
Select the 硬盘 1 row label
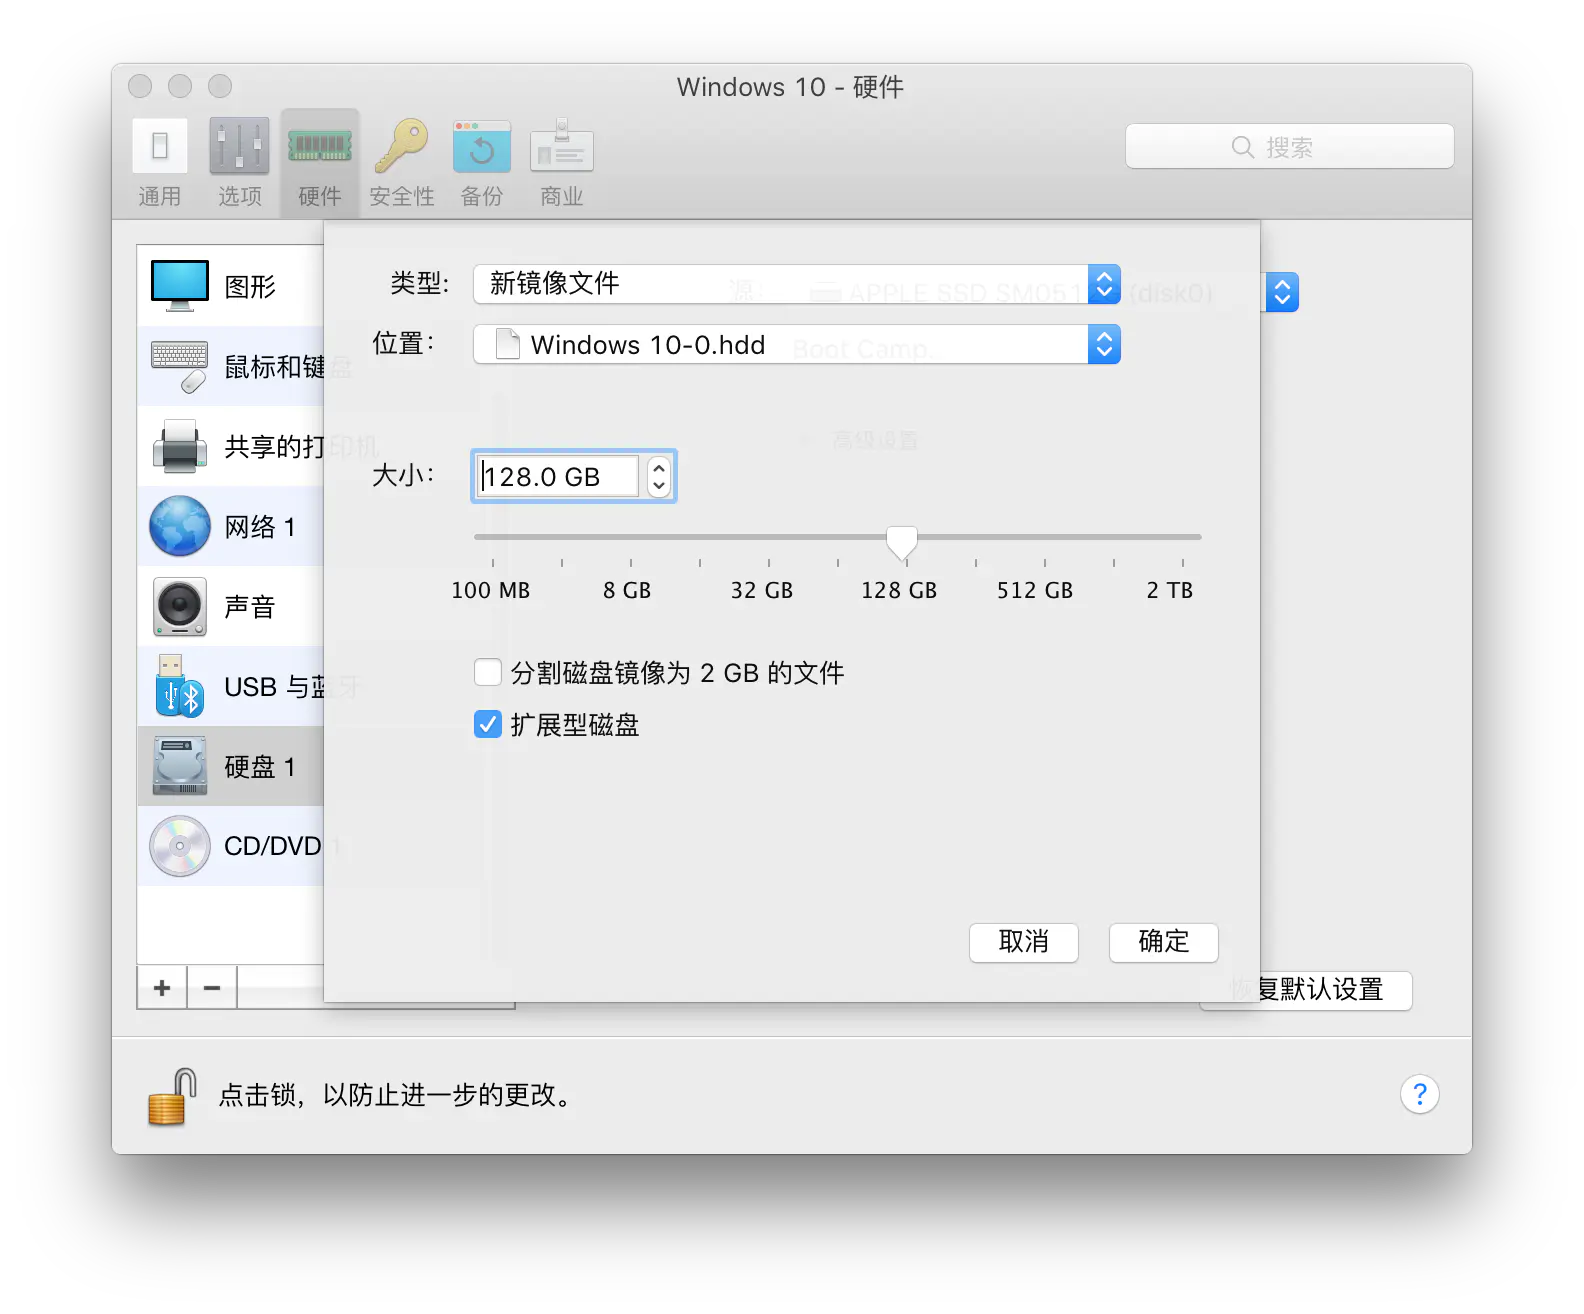coord(260,767)
